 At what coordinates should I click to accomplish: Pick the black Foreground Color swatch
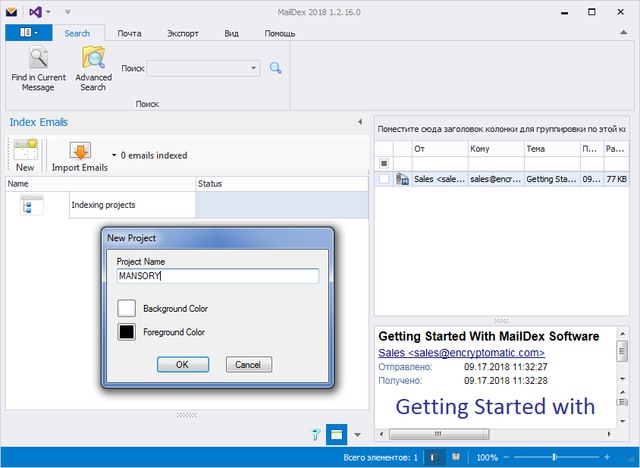[127, 332]
